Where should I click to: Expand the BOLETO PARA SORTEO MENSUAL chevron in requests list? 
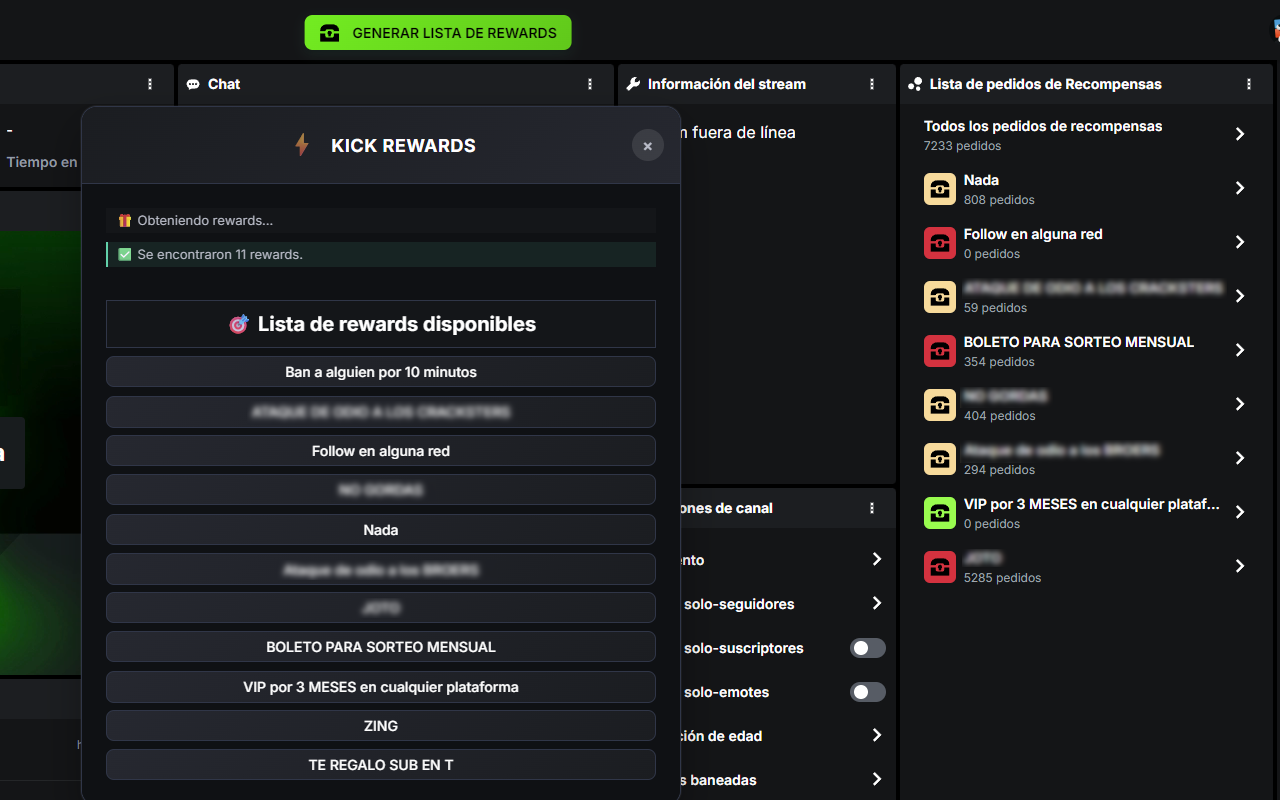point(1240,350)
